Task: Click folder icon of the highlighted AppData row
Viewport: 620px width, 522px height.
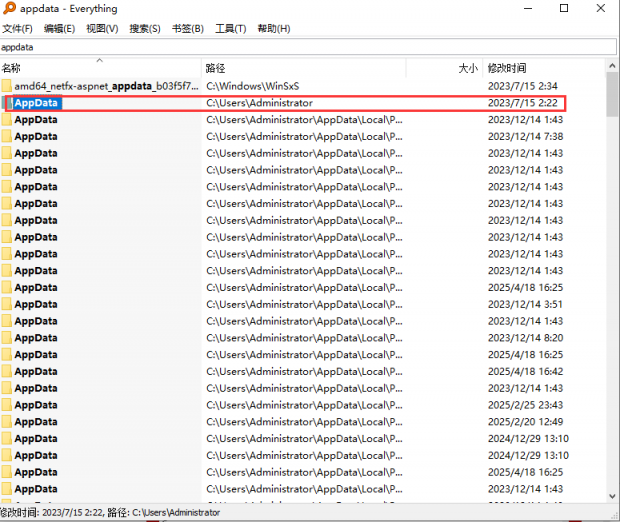Action: (x=7, y=103)
